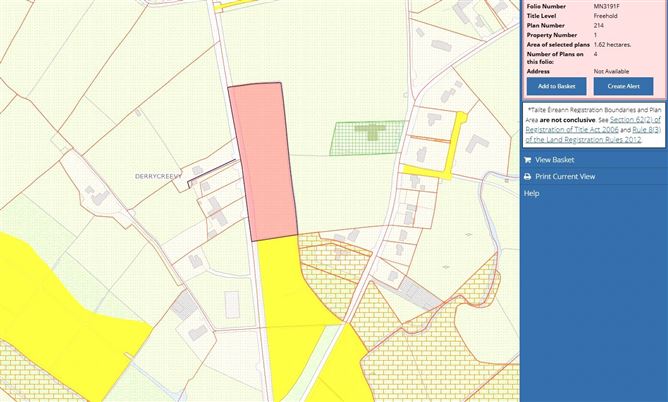Viewport: 668px width, 402px height.
Task: Click the DERRYCREEVY townland label
Action: pos(158,176)
